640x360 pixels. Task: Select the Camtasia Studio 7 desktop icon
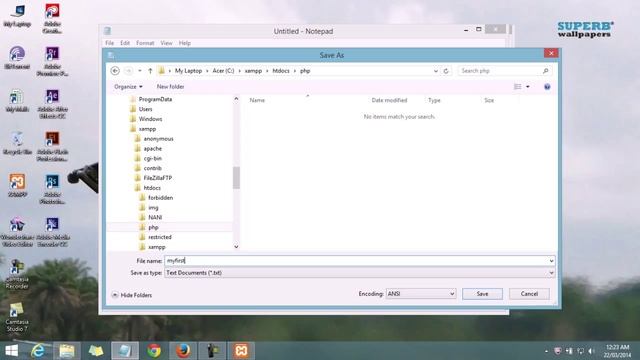(x=17, y=316)
